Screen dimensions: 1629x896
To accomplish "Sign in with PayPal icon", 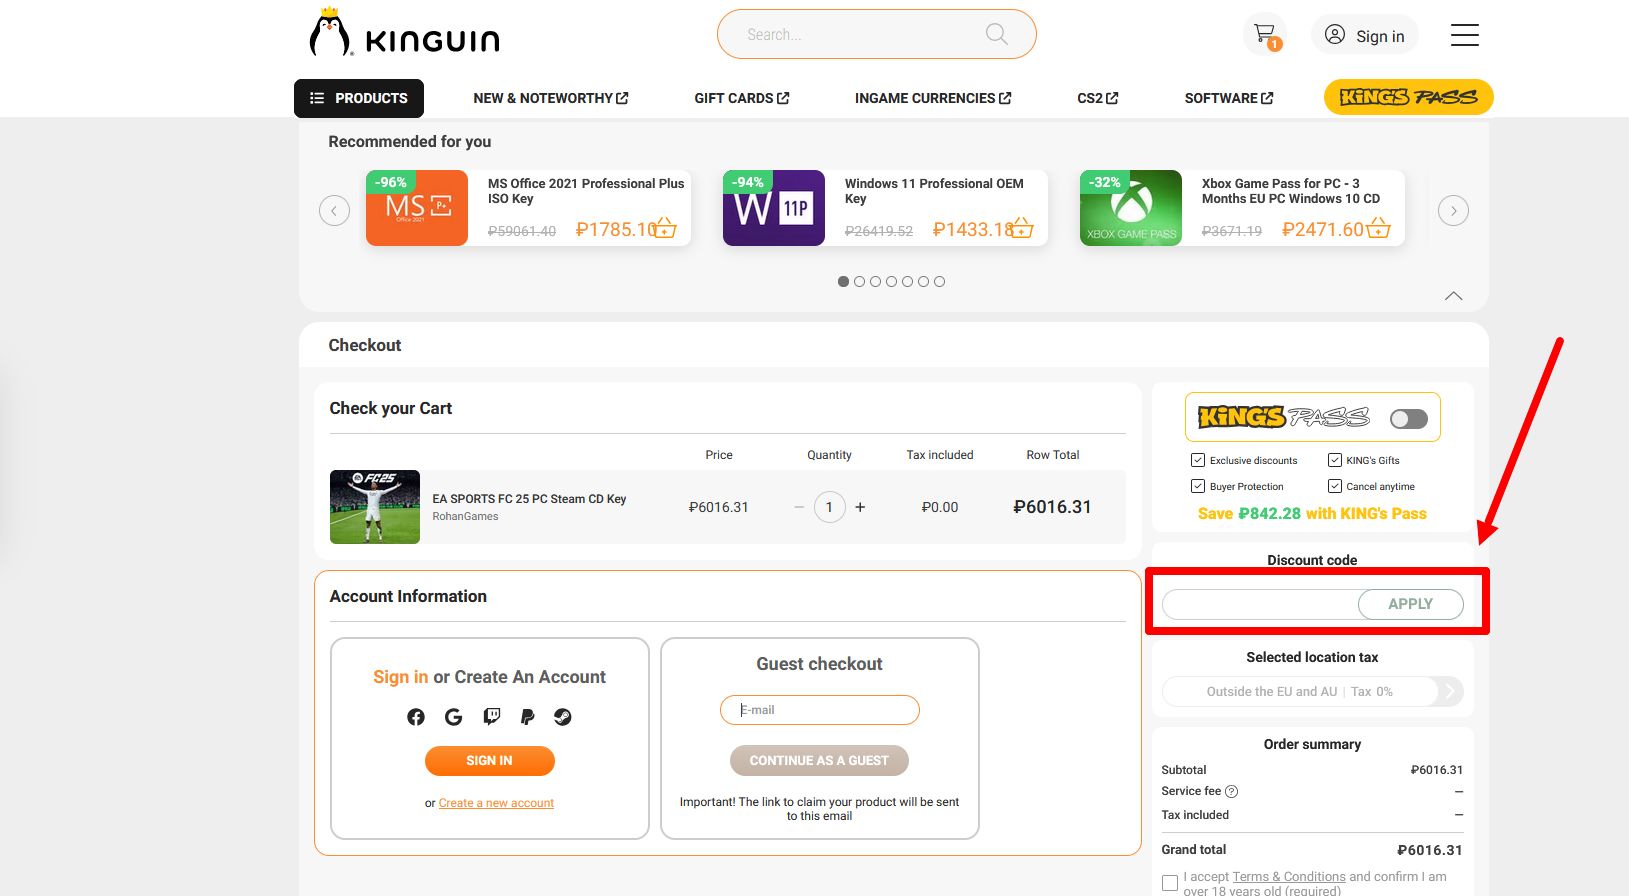I will pyautogui.click(x=527, y=717).
